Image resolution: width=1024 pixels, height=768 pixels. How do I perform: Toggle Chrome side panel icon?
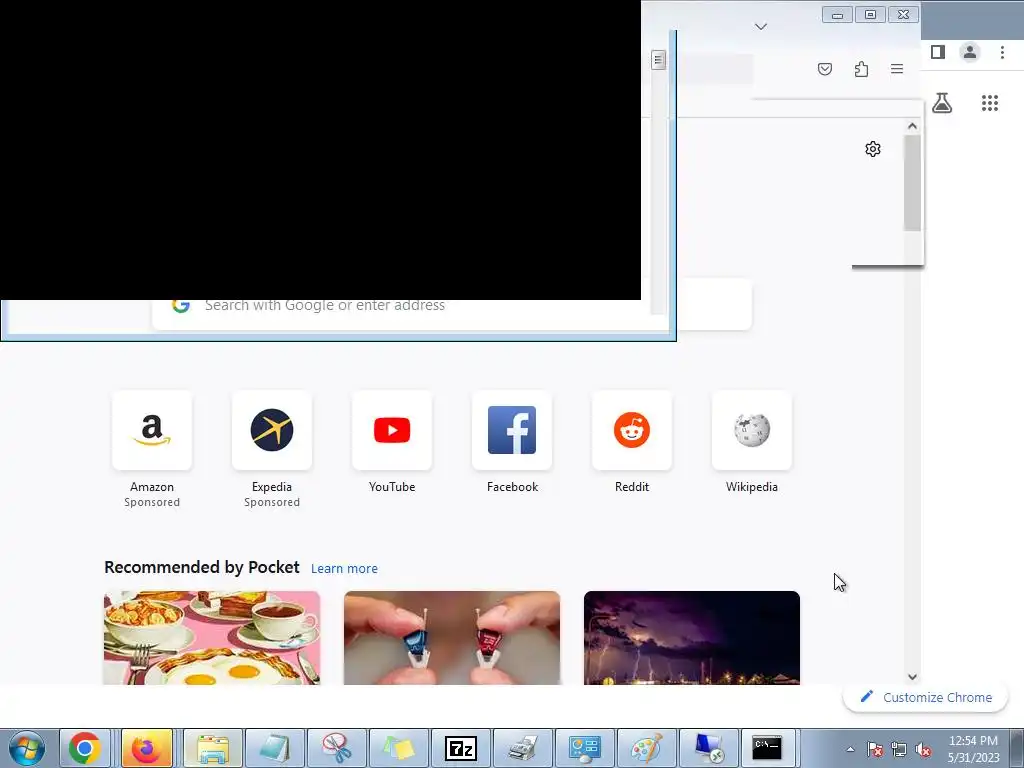click(938, 52)
